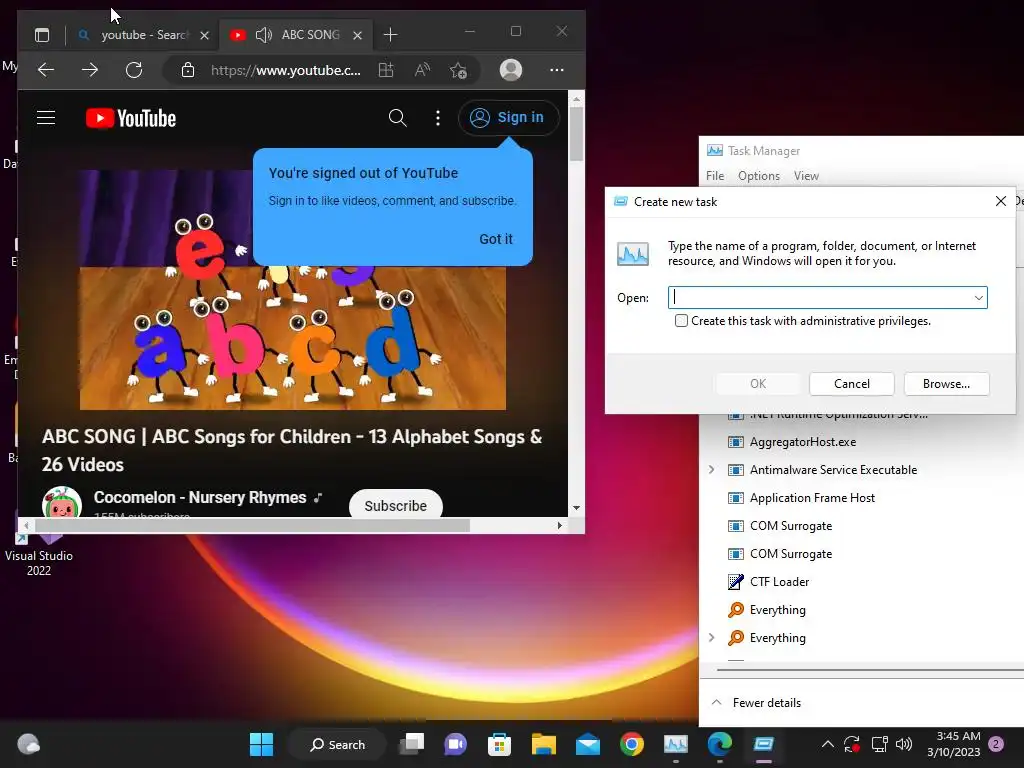Select AggregatorHost.exe process
The image size is (1024, 768).
point(803,442)
